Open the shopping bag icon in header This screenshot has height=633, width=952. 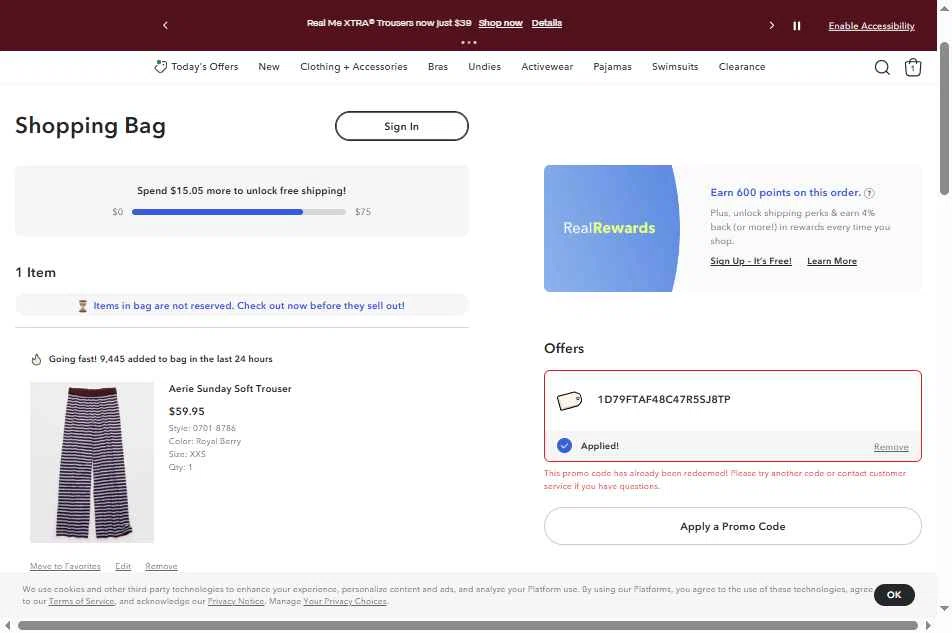(x=913, y=67)
